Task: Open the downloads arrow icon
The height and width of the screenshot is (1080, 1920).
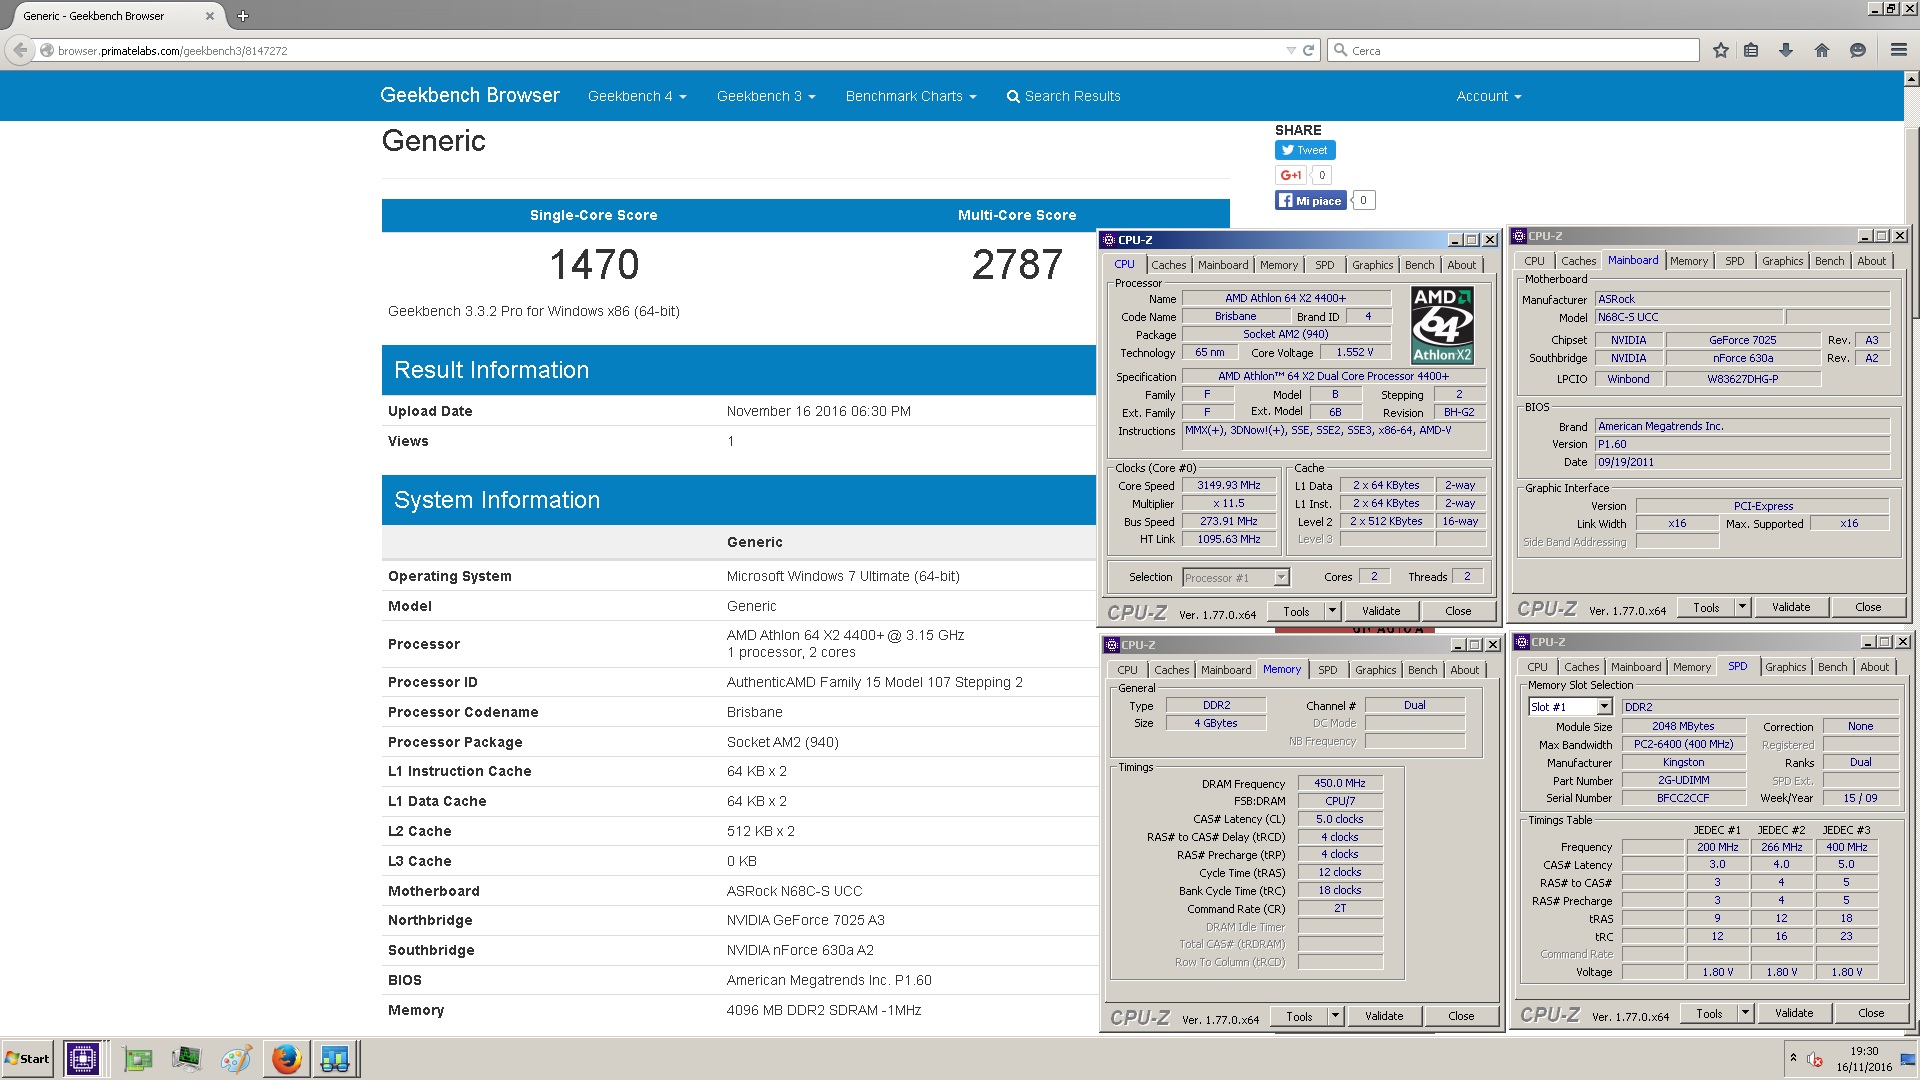Action: point(1786,50)
